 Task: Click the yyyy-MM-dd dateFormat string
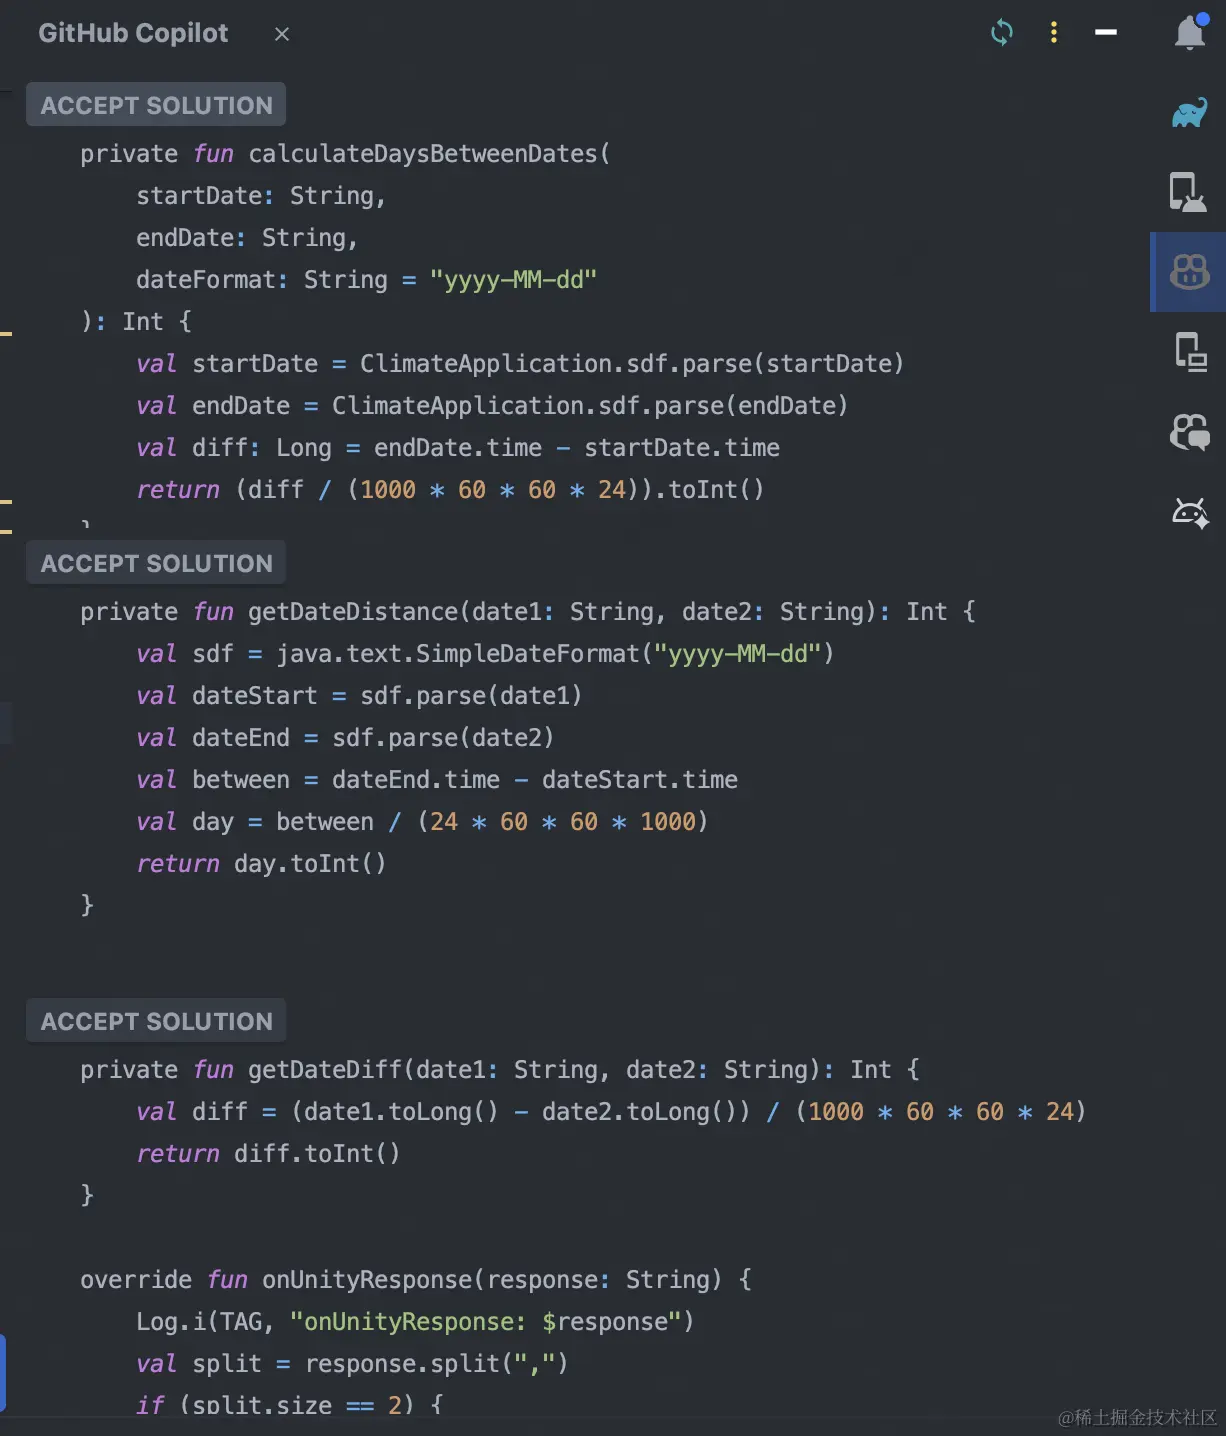pyautogui.click(x=514, y=279)
